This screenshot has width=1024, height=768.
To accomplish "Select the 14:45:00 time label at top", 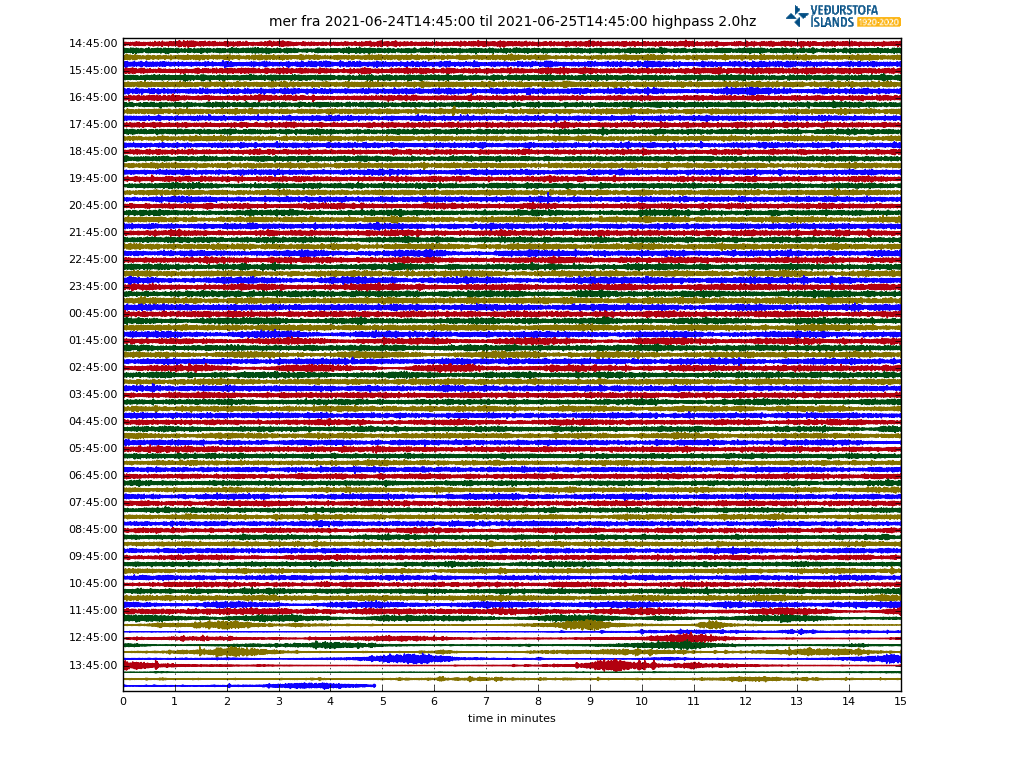I will 93,44.
